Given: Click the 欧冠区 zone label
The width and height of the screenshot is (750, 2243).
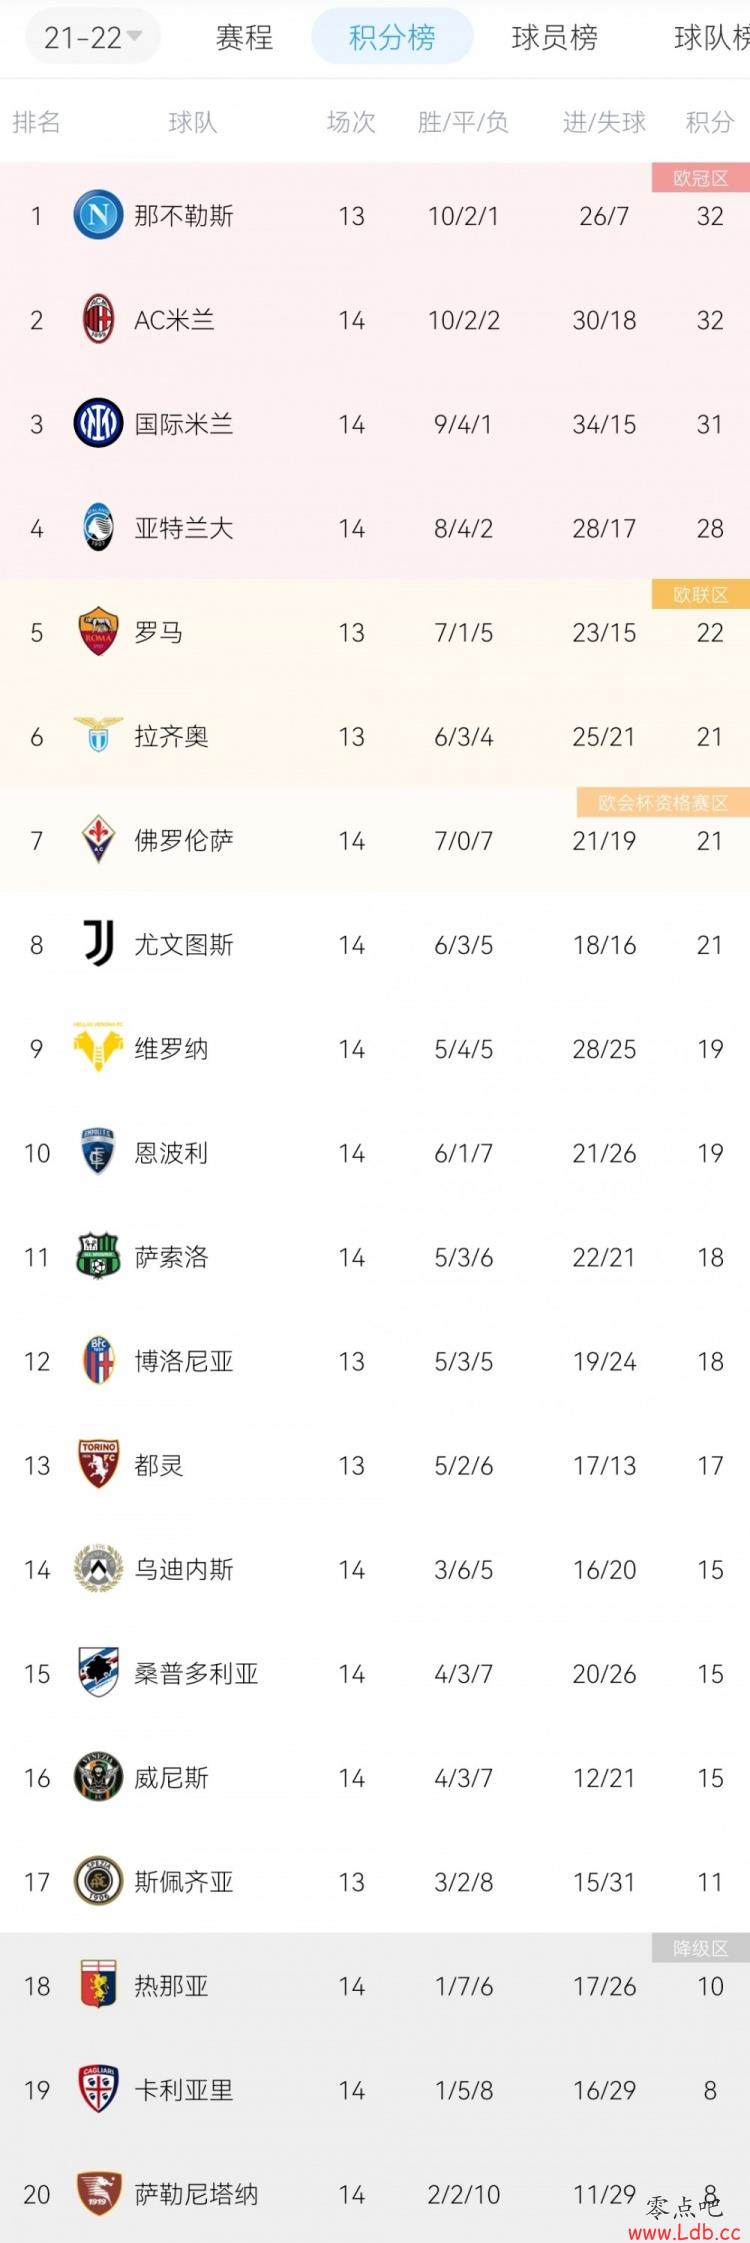Looking at the screenshot, I should point(701,178).
